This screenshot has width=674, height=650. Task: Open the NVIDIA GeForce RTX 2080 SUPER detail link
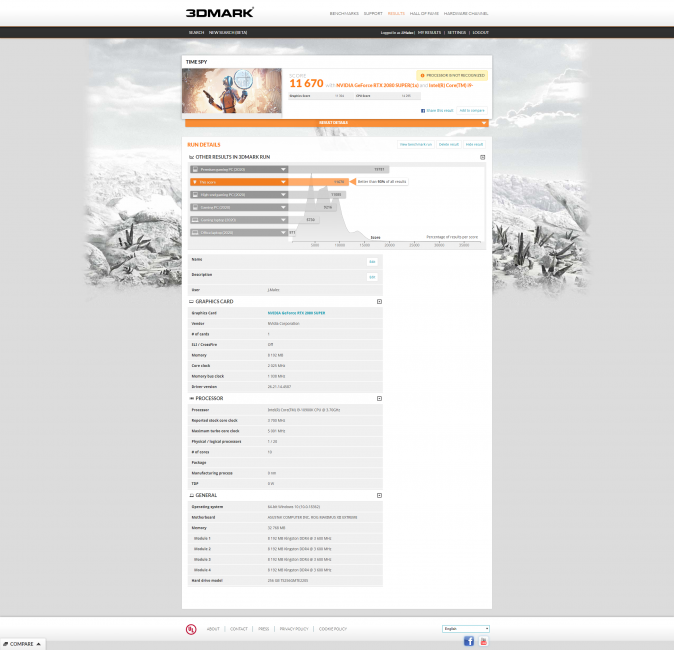click(297, 313)
